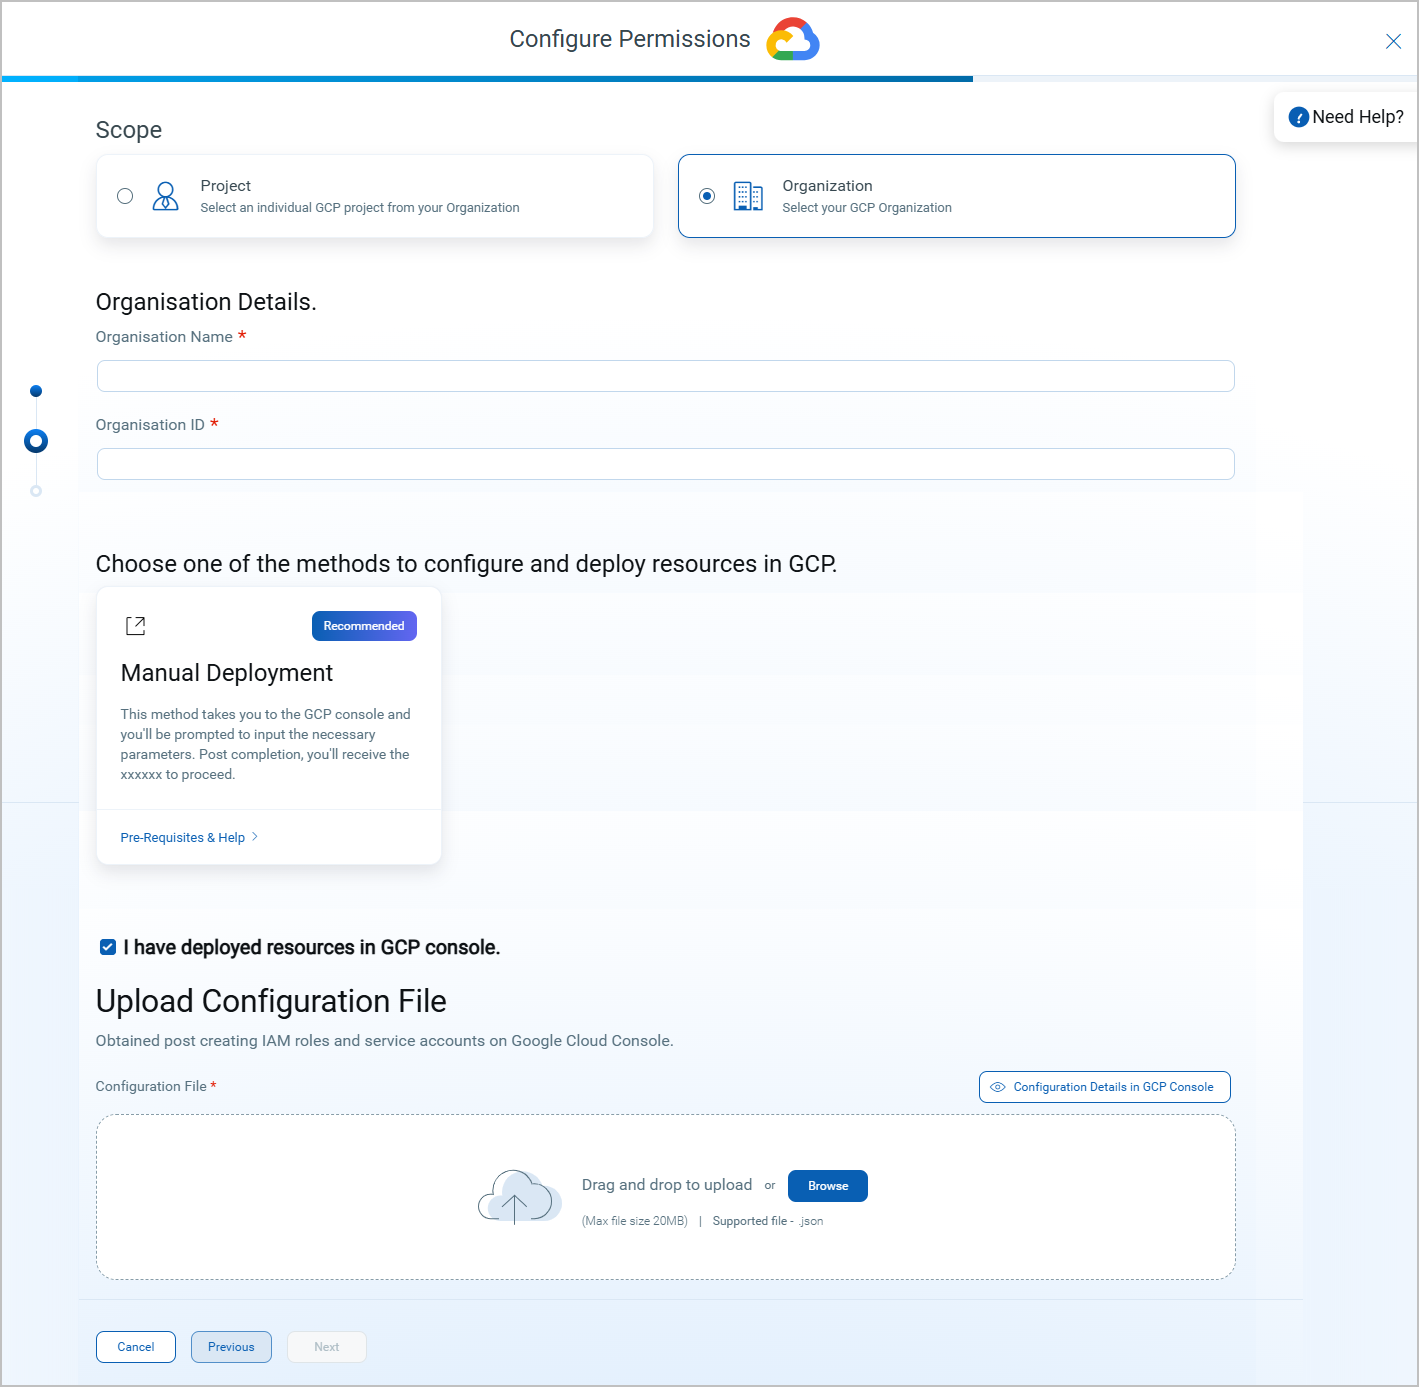
Task: Uncheck 'I have deployed resources in GCP console'
Action: [x=107, y=947]
